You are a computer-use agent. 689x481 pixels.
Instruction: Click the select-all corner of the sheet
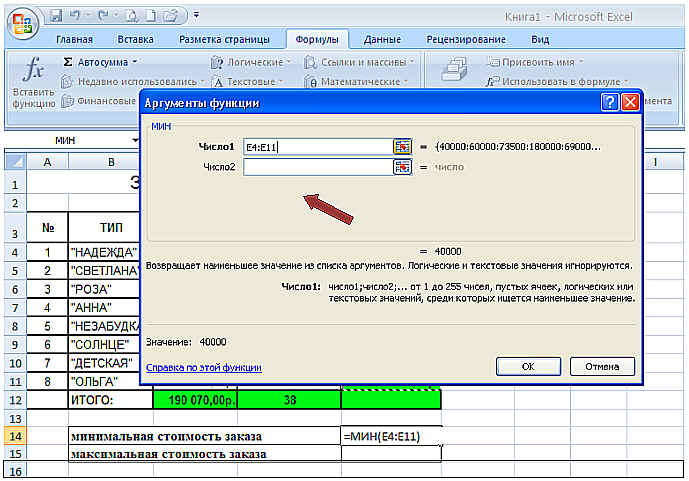(x=16, y=162)
